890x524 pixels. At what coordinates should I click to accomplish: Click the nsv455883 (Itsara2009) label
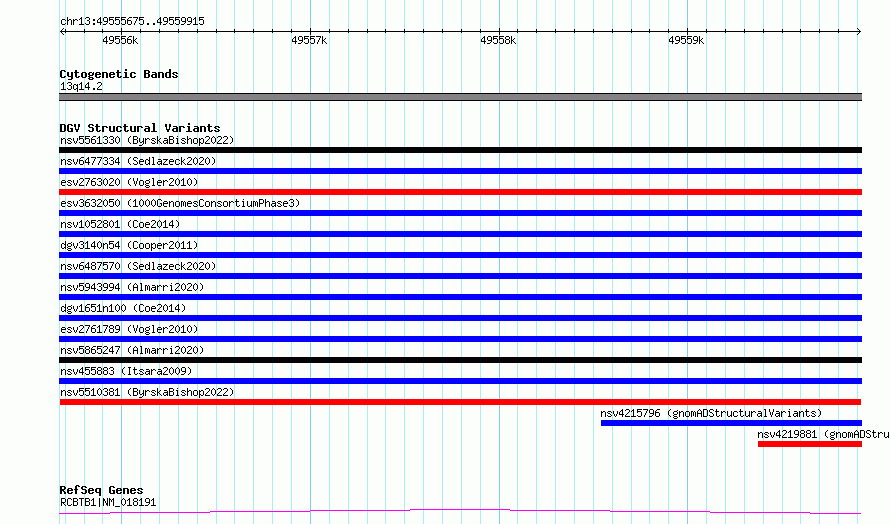tap(126, 371)
